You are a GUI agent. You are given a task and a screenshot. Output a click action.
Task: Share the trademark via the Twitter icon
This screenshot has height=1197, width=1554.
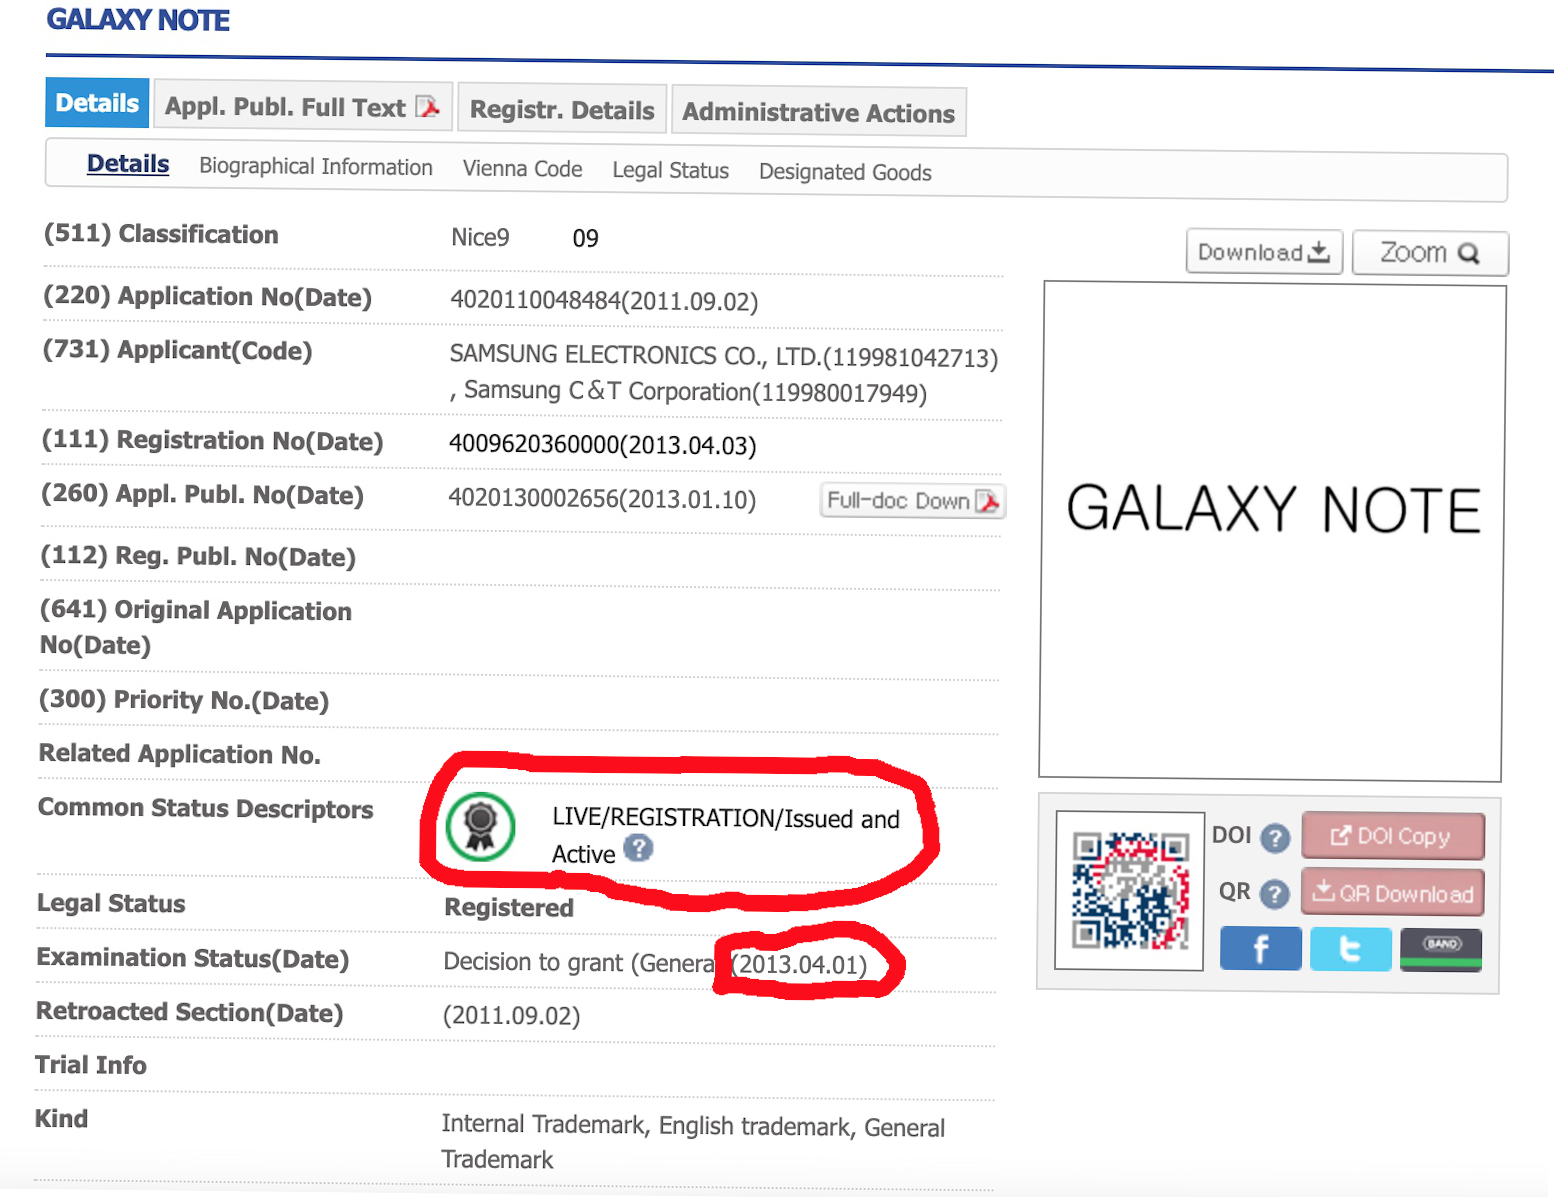pos(1349,948)
